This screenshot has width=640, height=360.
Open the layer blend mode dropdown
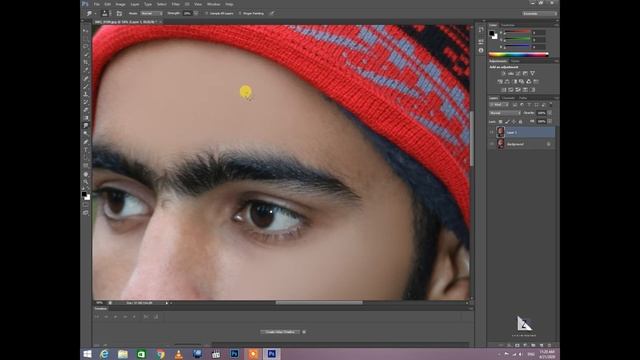[505, 113]
